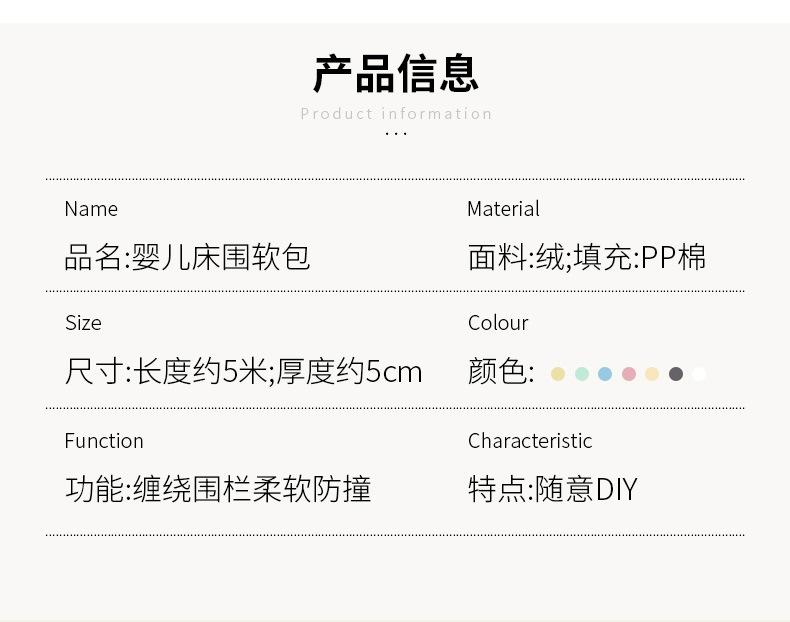The image size is (790, 622).
Task: Choose the blue color dot
Action: (605, 374)
